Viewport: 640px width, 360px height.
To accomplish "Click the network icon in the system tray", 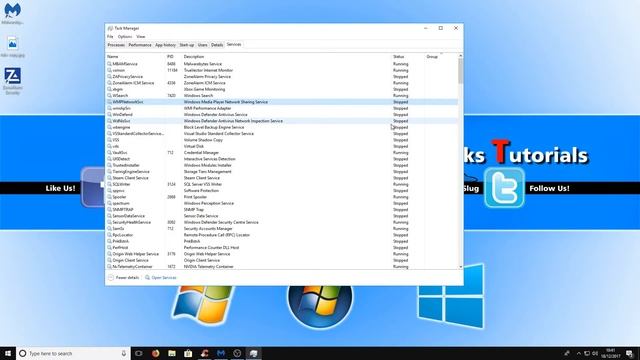I will pos(587,353).
